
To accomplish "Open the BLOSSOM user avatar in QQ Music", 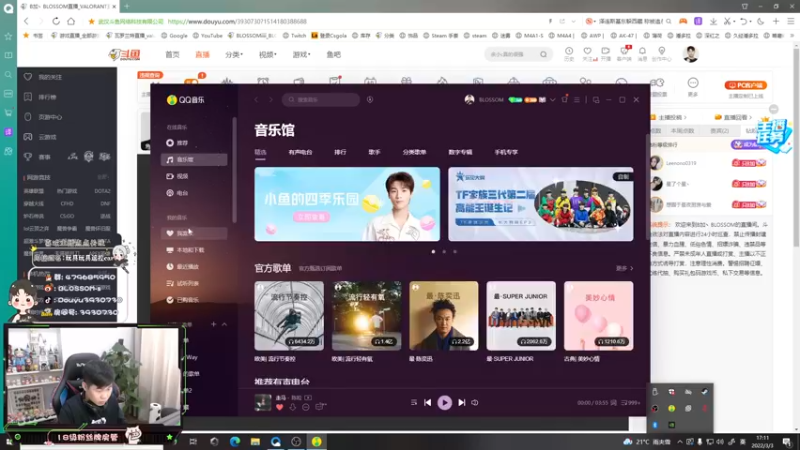I will tap(469, 99).
